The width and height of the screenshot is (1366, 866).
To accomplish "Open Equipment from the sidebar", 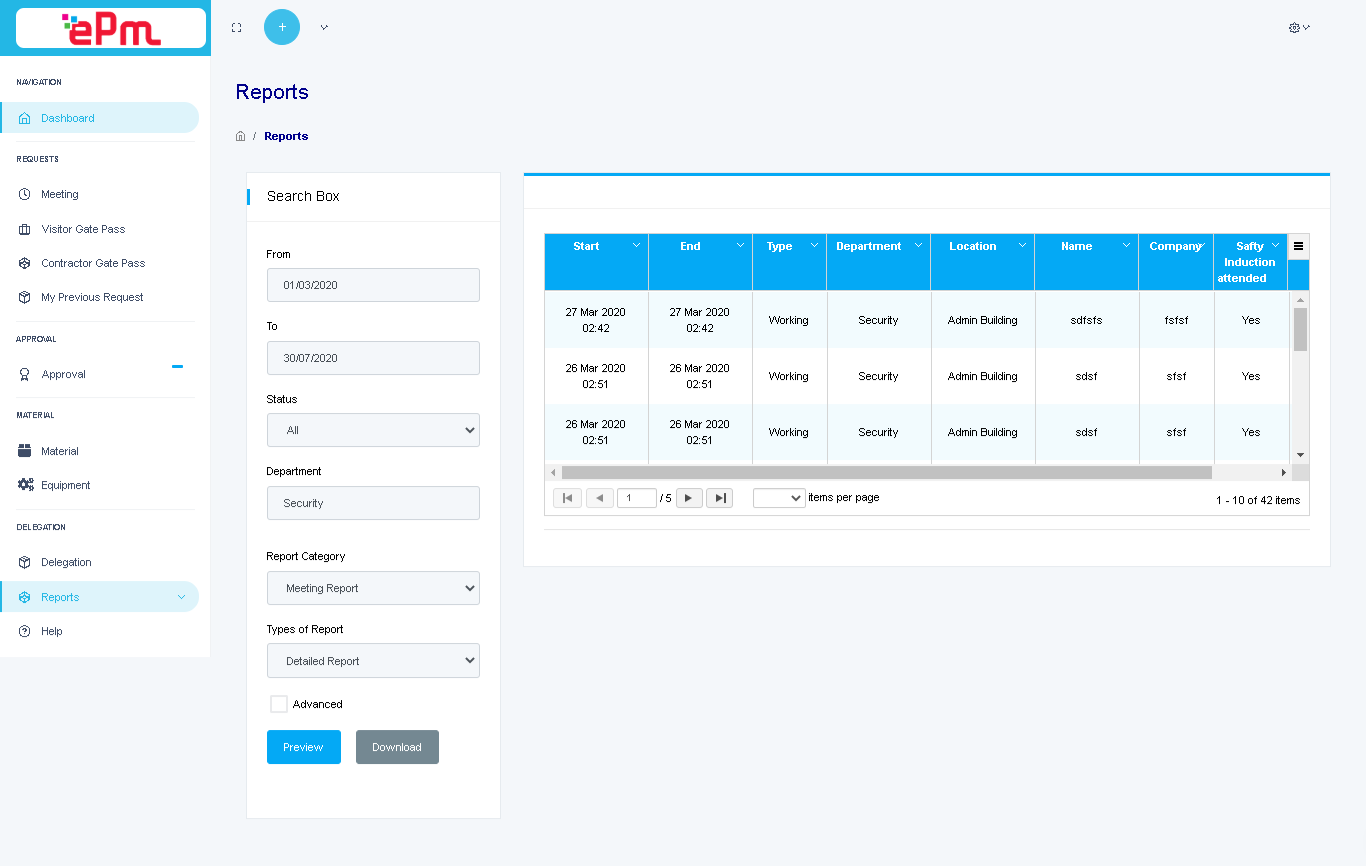I will (65, 485).
